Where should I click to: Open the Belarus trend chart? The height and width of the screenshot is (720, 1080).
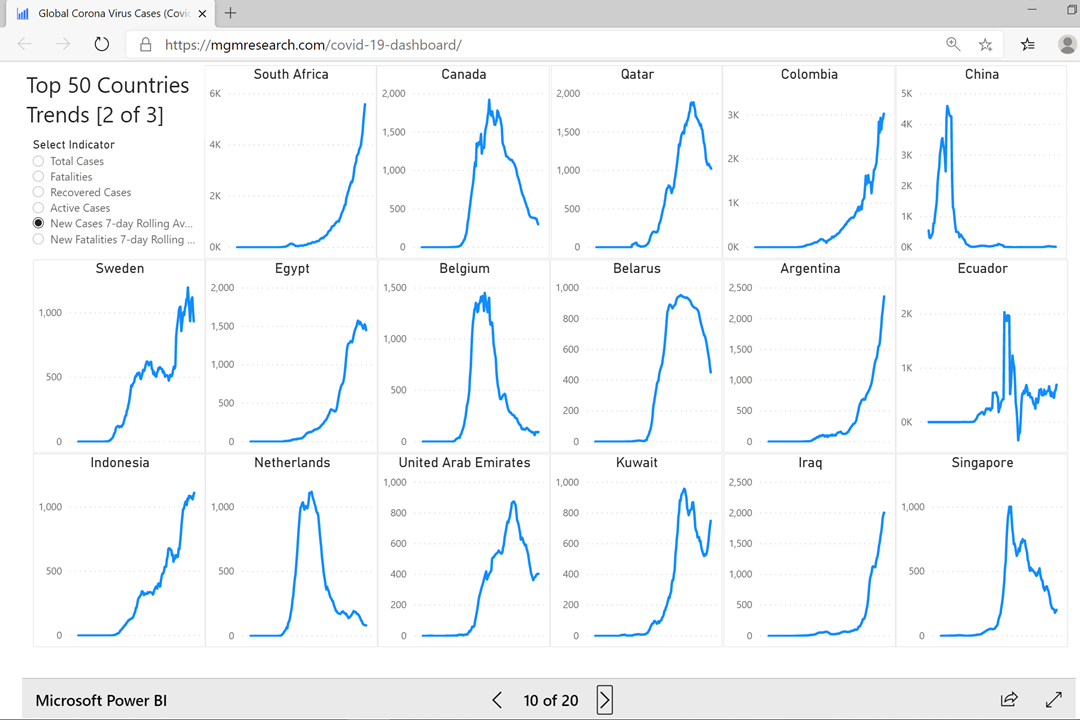click(x=636, y=356)
